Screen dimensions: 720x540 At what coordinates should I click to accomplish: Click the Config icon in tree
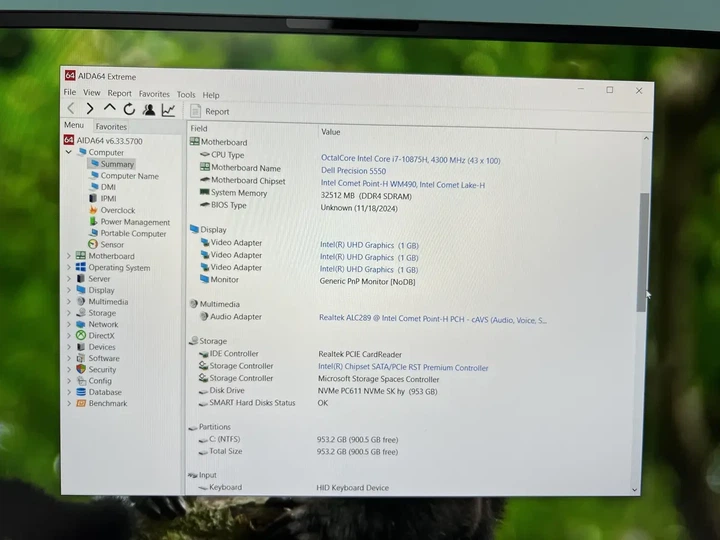tap(81, 381)
